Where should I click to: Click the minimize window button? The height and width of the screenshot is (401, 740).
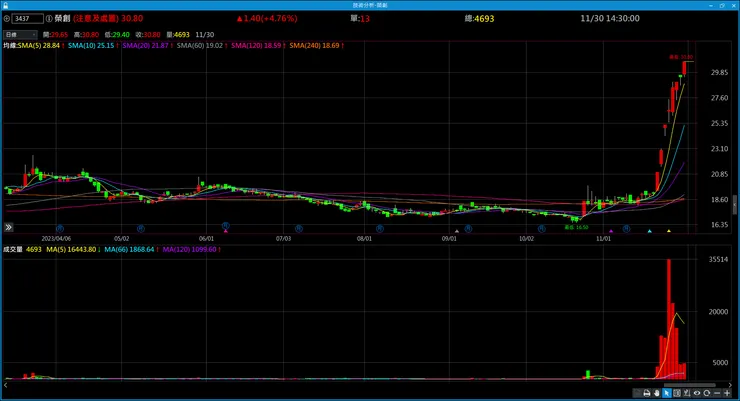click(711, 5)
